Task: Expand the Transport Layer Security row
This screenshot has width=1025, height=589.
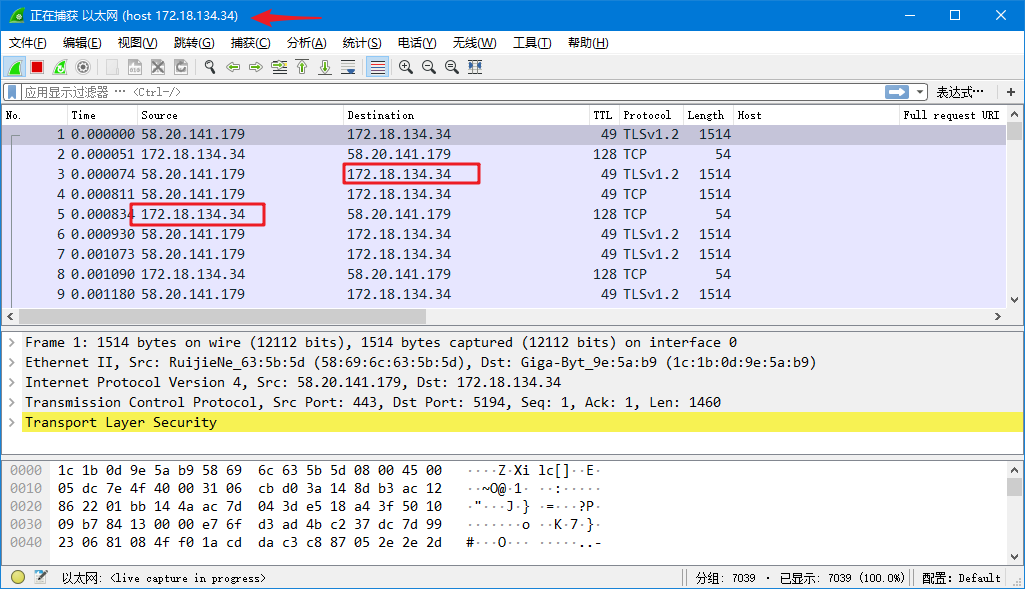Action: point(11,422)
